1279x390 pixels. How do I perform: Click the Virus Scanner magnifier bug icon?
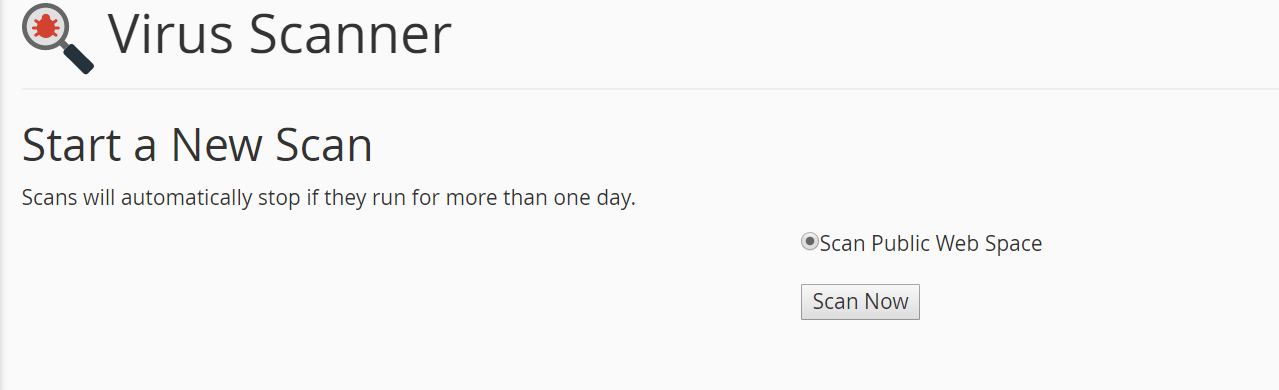click(58, 38)
